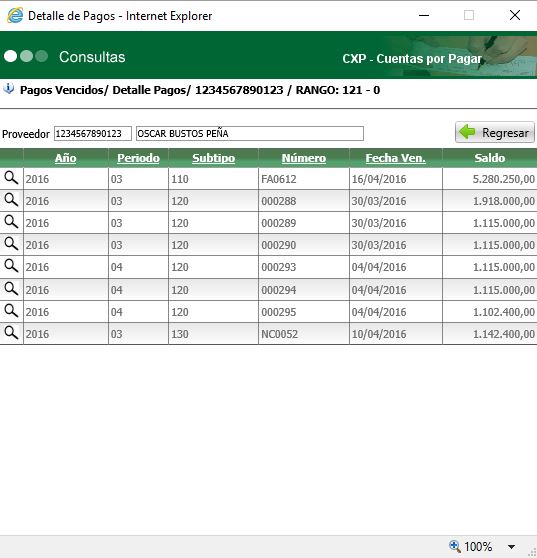This screenshot has width=537, height=558.
Task: Select the Número cell 000294
Action: point(279,290)
